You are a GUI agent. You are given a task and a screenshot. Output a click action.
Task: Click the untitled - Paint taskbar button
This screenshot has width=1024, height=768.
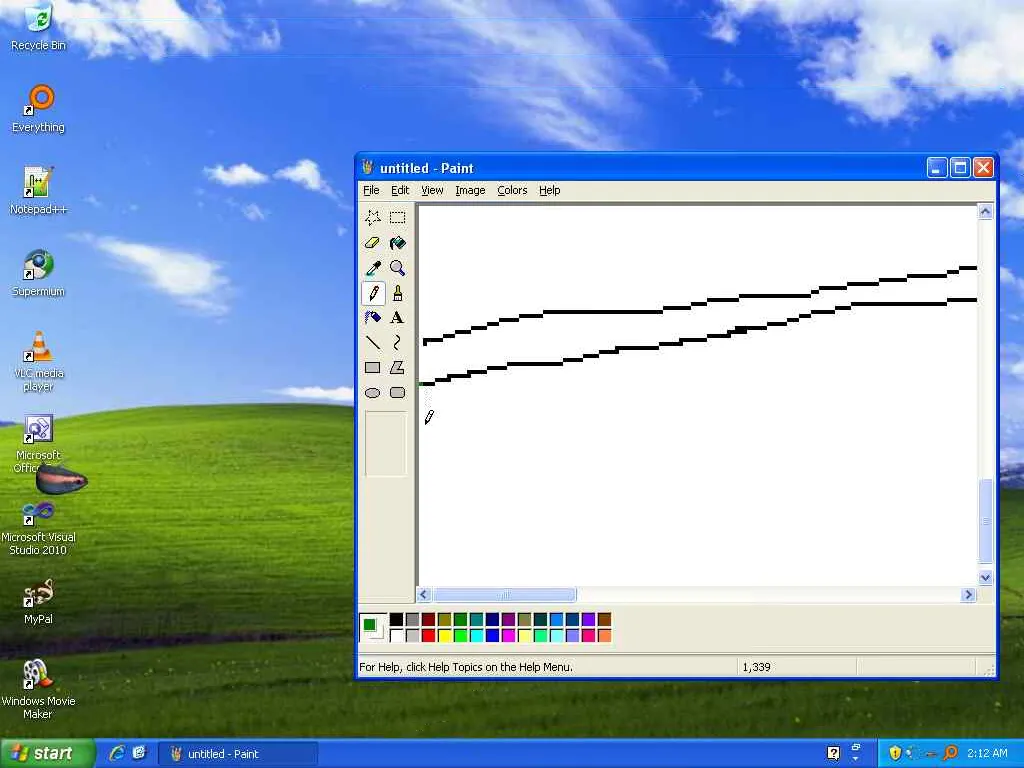coord(238,754)
